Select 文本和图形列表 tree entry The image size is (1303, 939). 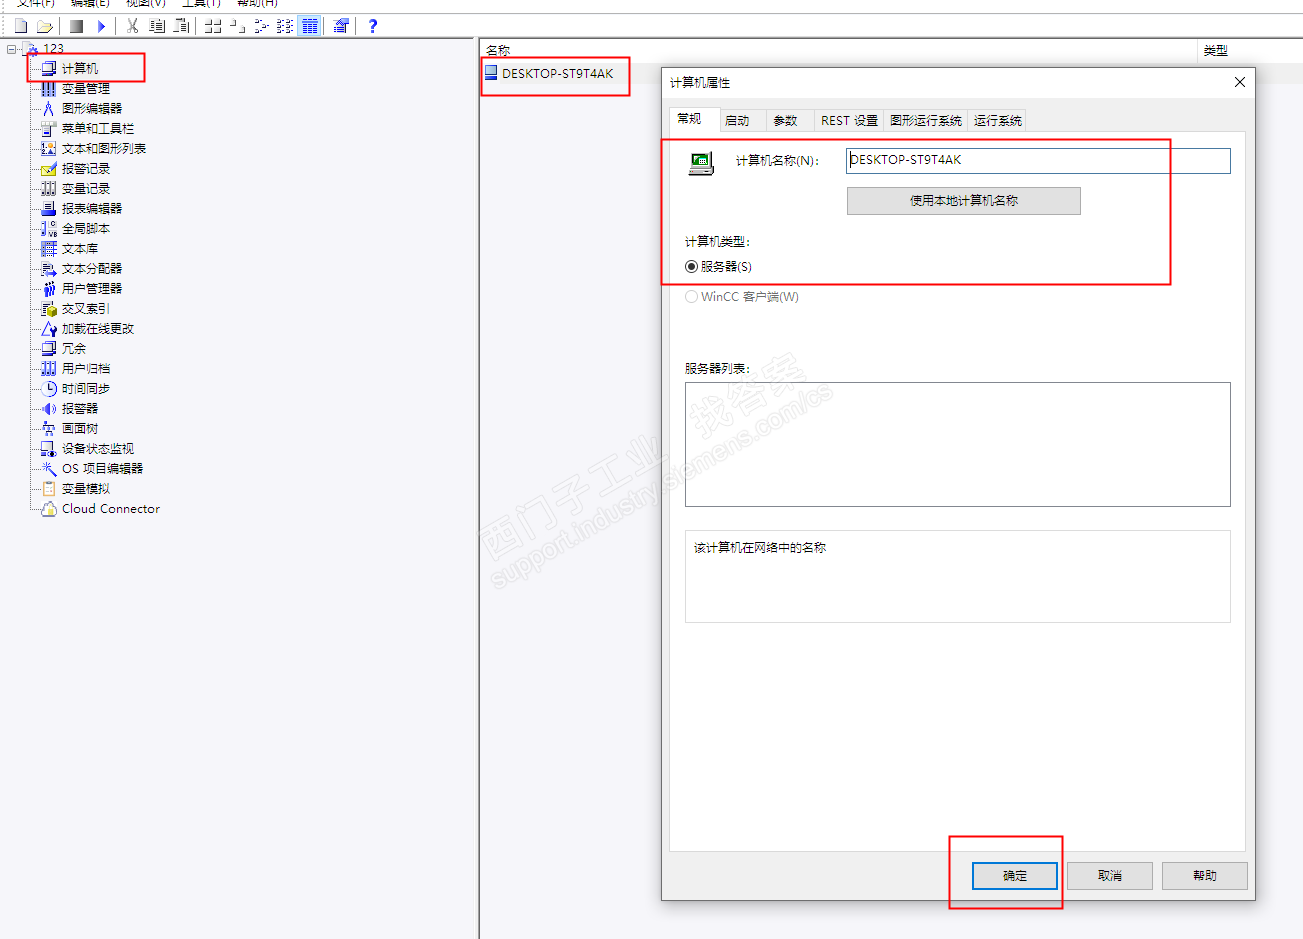(x=104, y=148)
